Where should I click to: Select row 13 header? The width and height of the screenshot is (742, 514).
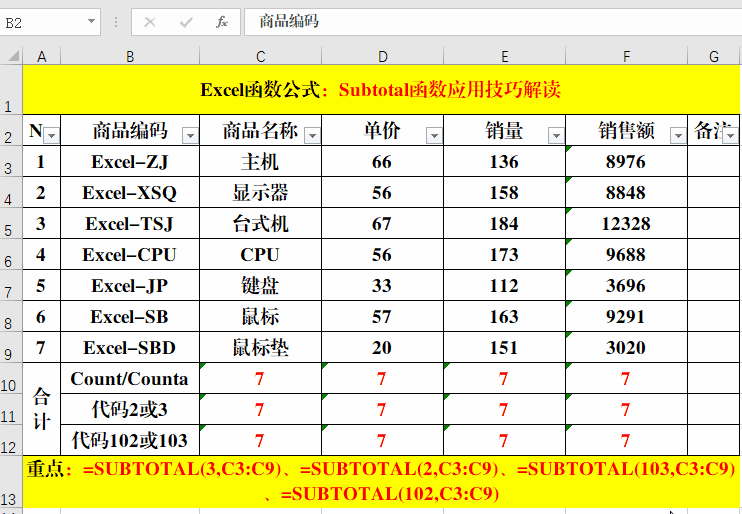tap(11, 482)
